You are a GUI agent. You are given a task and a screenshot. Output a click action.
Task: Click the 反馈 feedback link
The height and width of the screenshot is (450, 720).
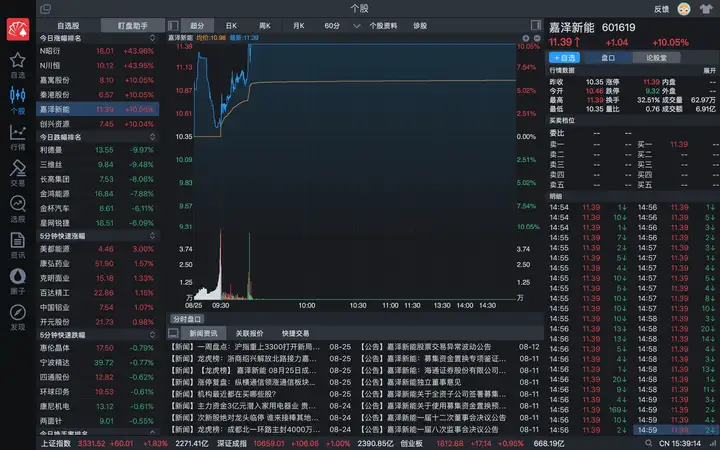tap(662, 9)
